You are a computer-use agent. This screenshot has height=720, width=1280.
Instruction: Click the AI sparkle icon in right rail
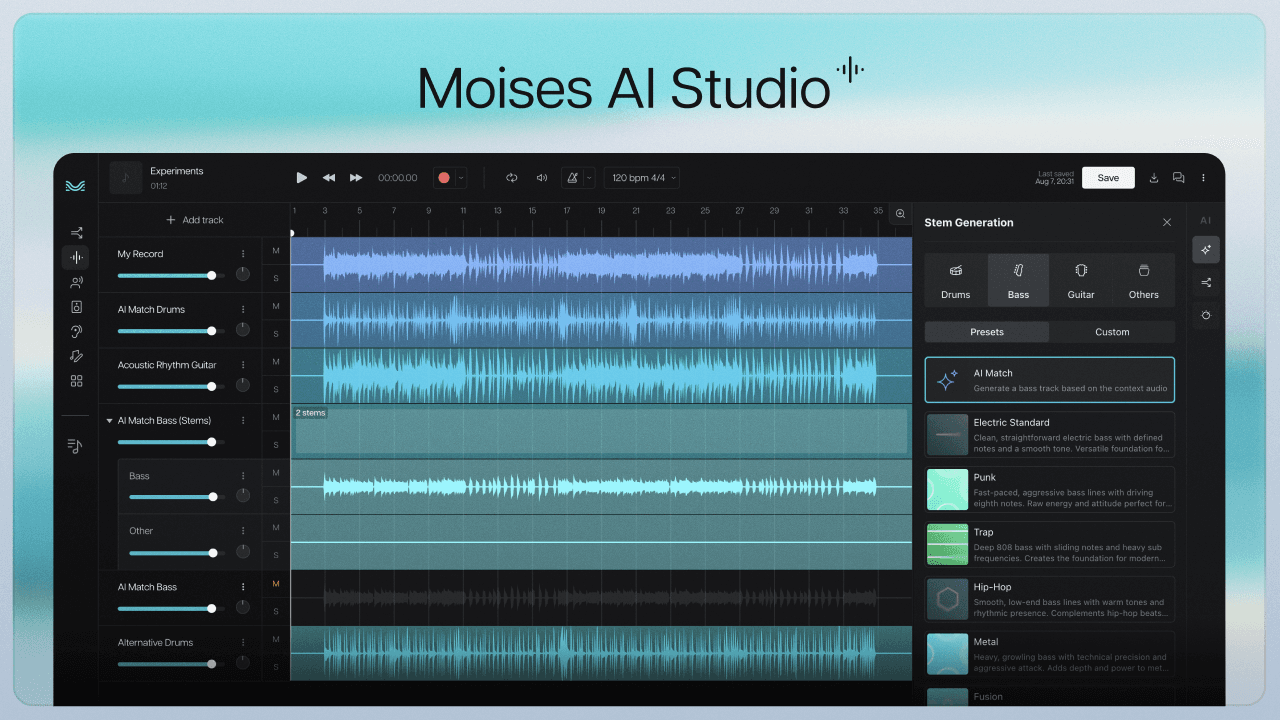[1206, 250]
